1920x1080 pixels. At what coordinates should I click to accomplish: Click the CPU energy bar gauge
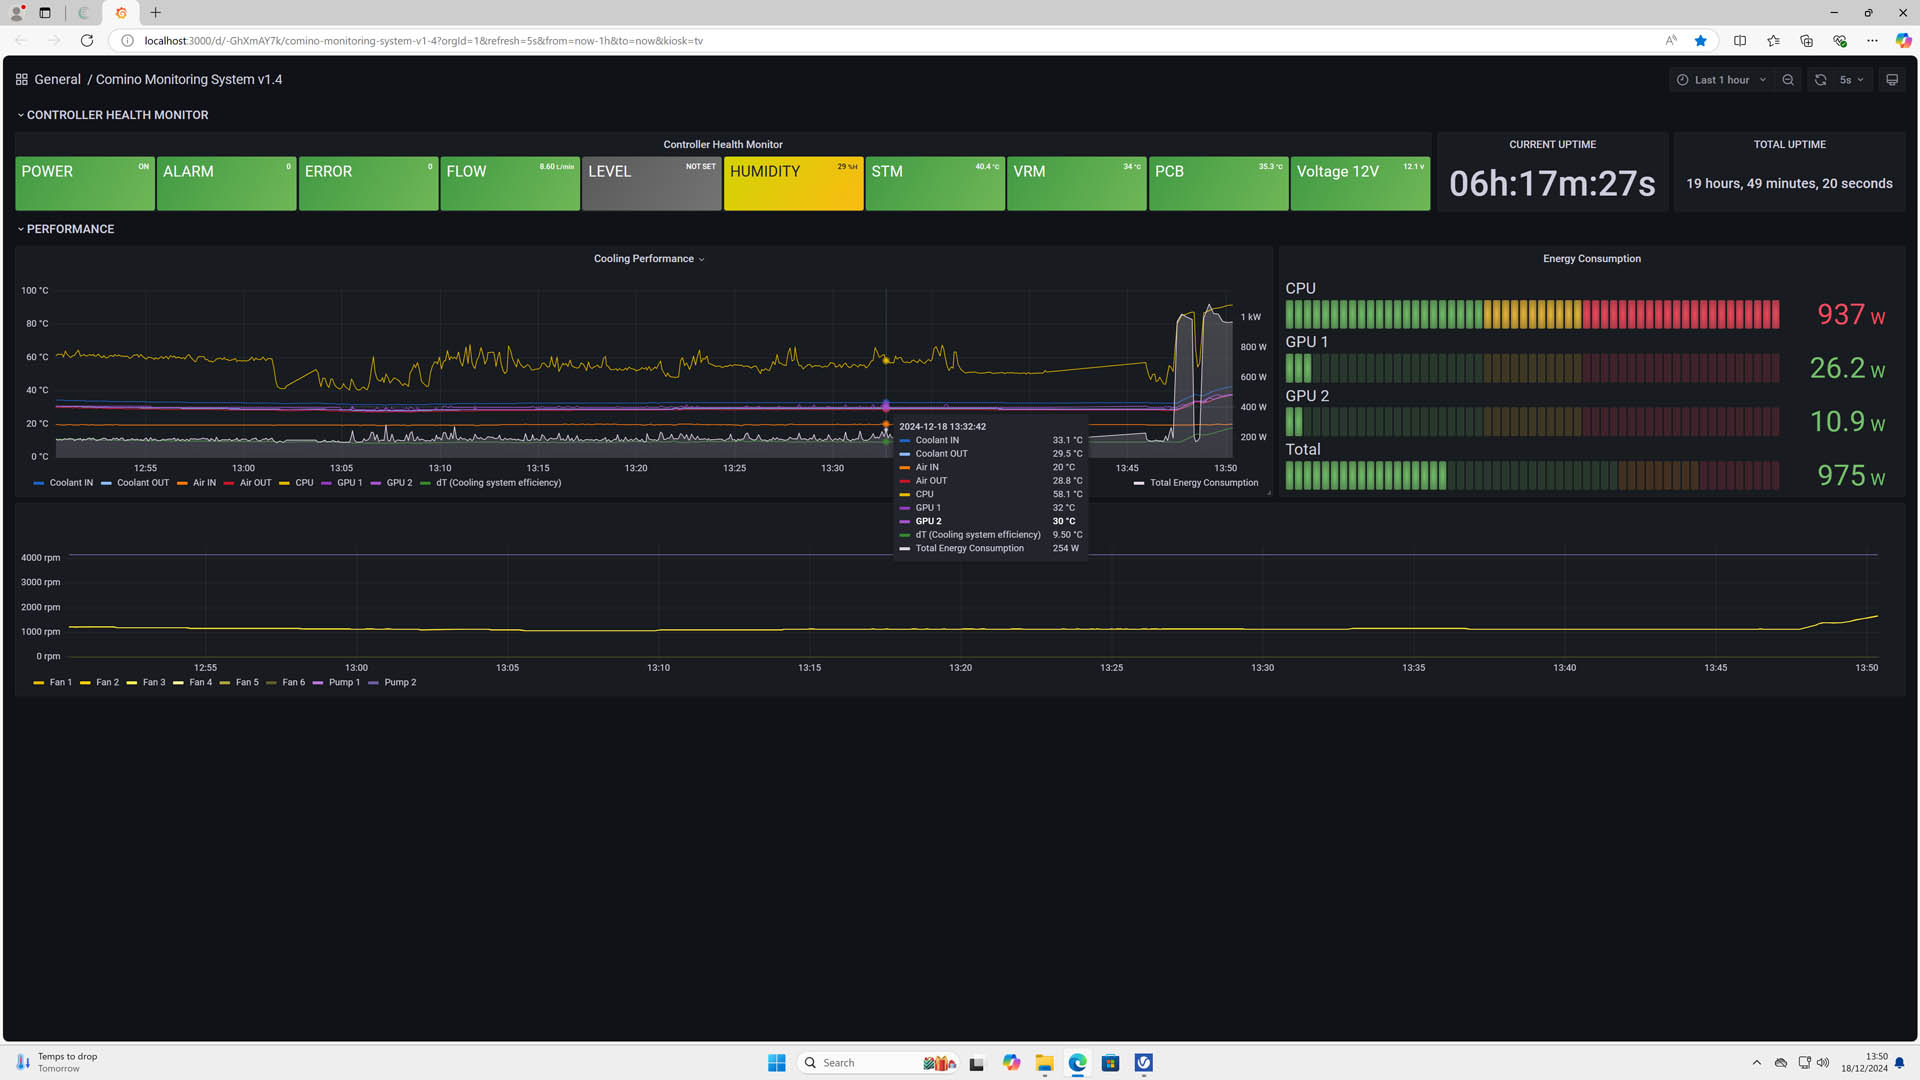(1532, 315)
